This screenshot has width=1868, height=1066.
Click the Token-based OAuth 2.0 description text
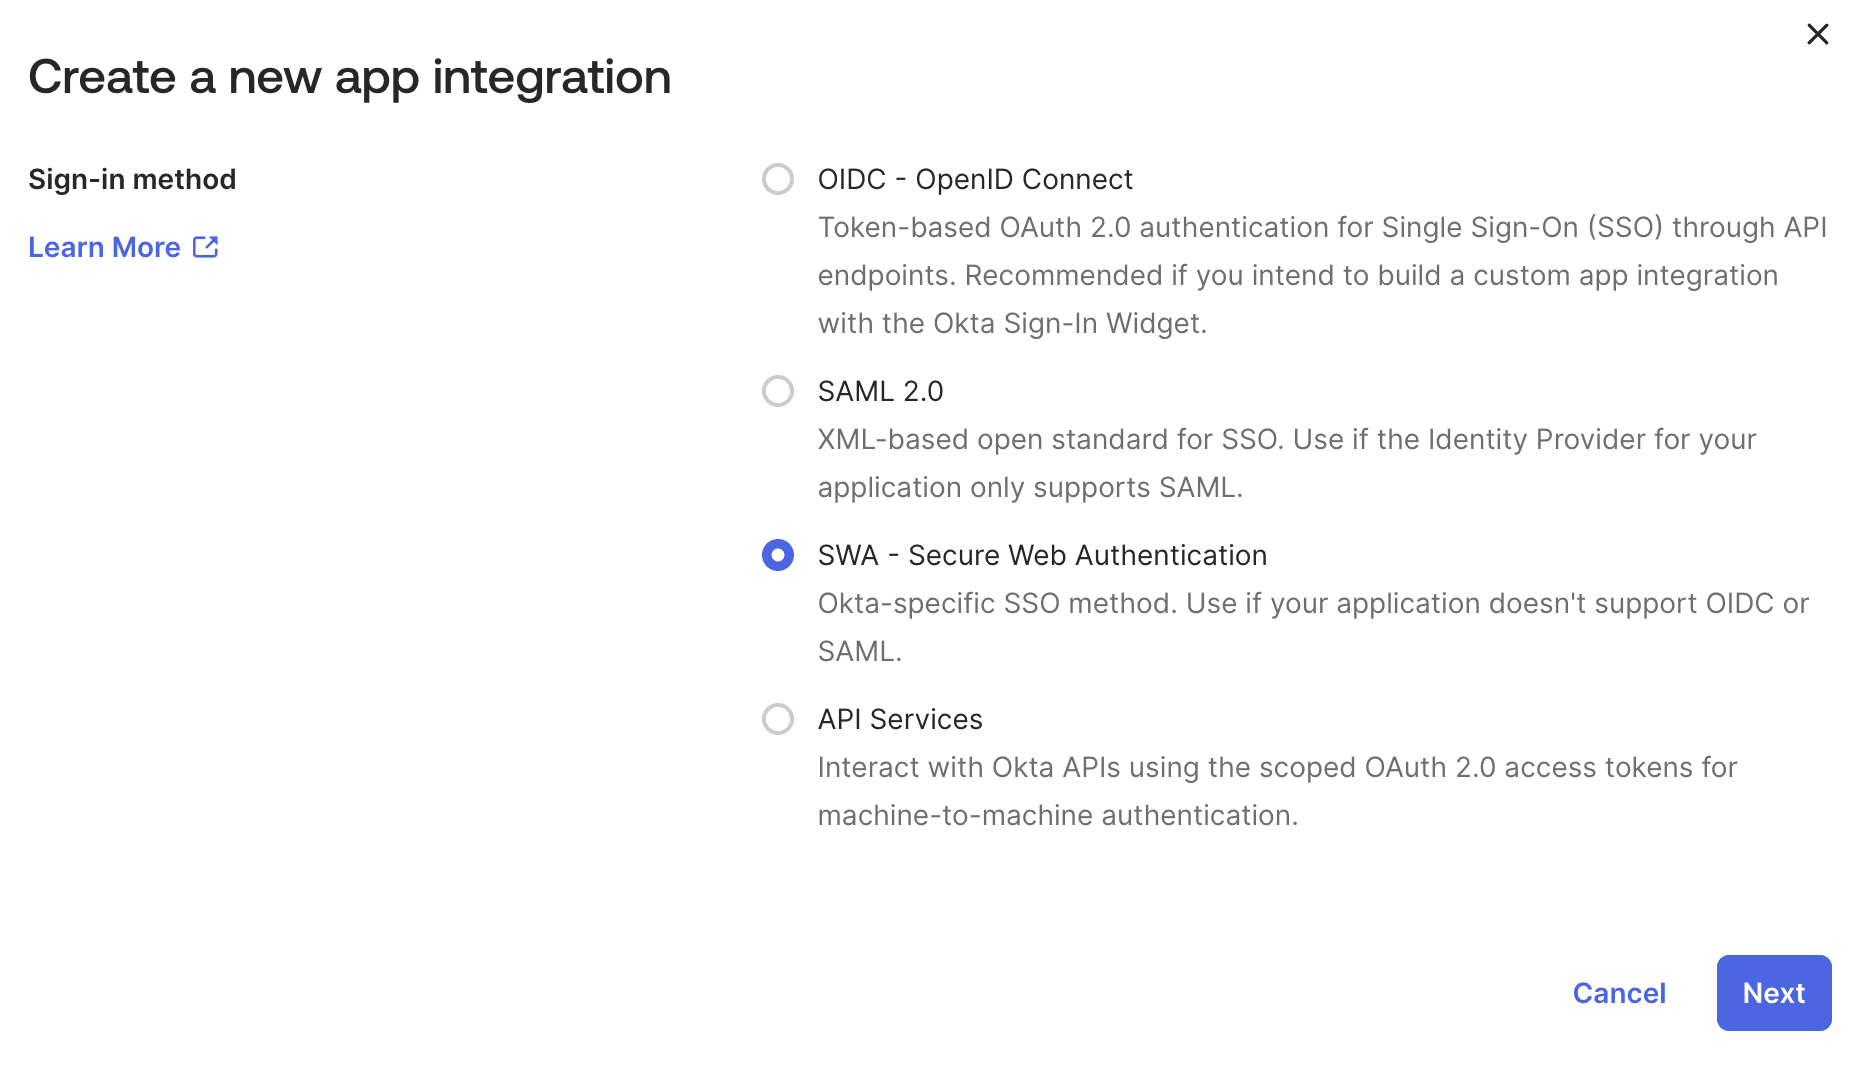1321,228
